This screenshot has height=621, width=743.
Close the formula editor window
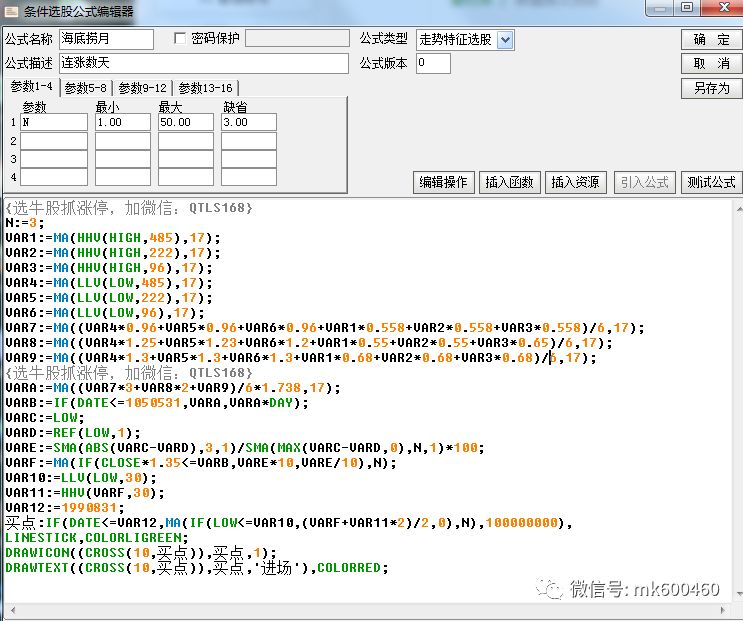point(722,8)
